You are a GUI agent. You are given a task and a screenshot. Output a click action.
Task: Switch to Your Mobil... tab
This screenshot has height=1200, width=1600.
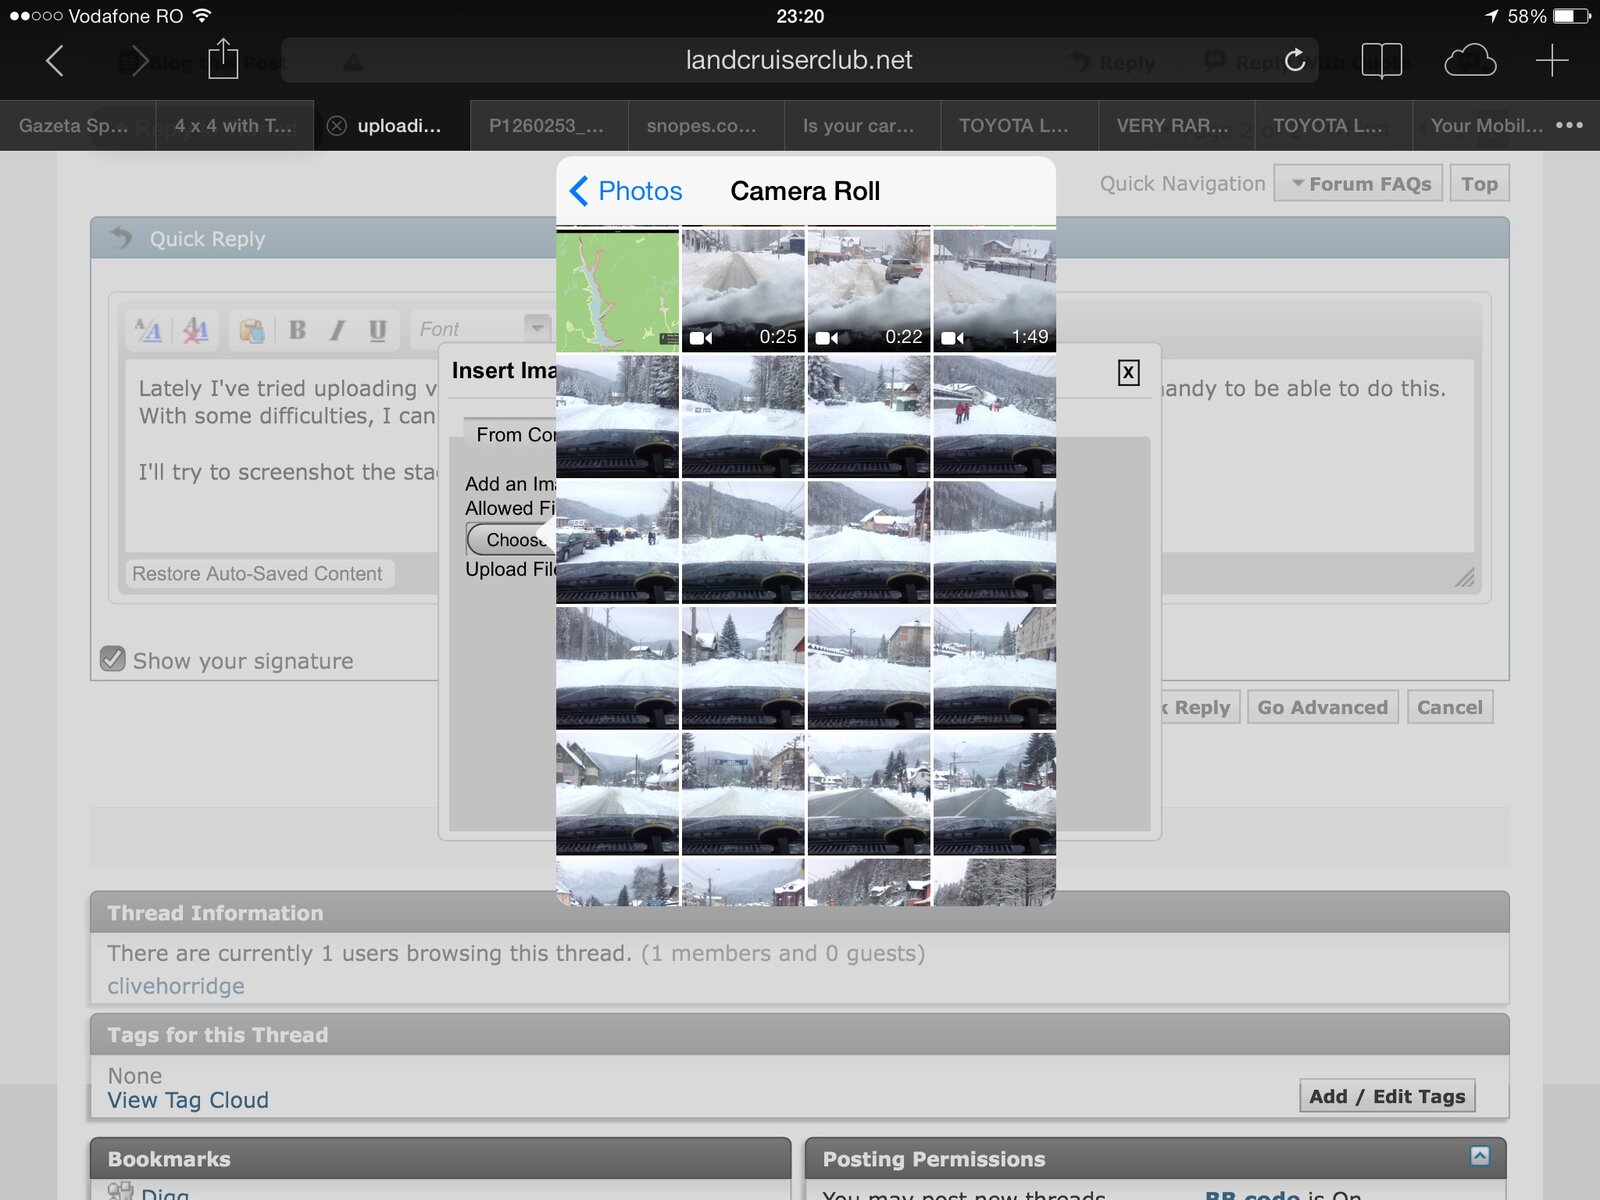pyautogui.click(x=1487, y=126)
